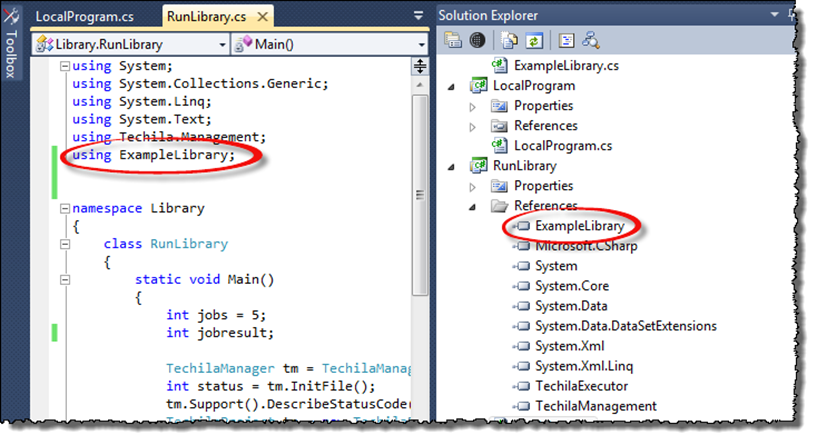Viewport: 817px width, 444px height.
Task: Collapse the Main() method outline
Action: pyautogui.click(x=128, y=280)
